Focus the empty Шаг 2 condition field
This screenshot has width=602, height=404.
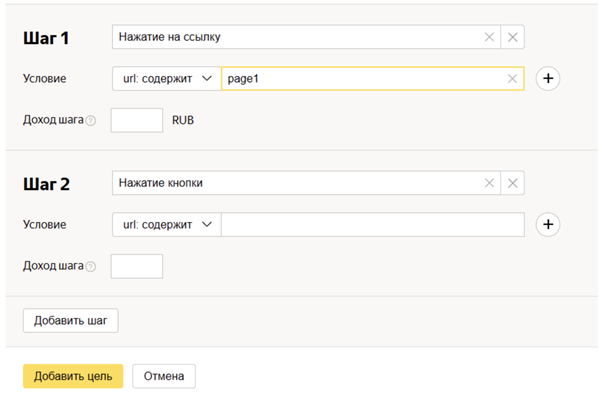point(372,225)
